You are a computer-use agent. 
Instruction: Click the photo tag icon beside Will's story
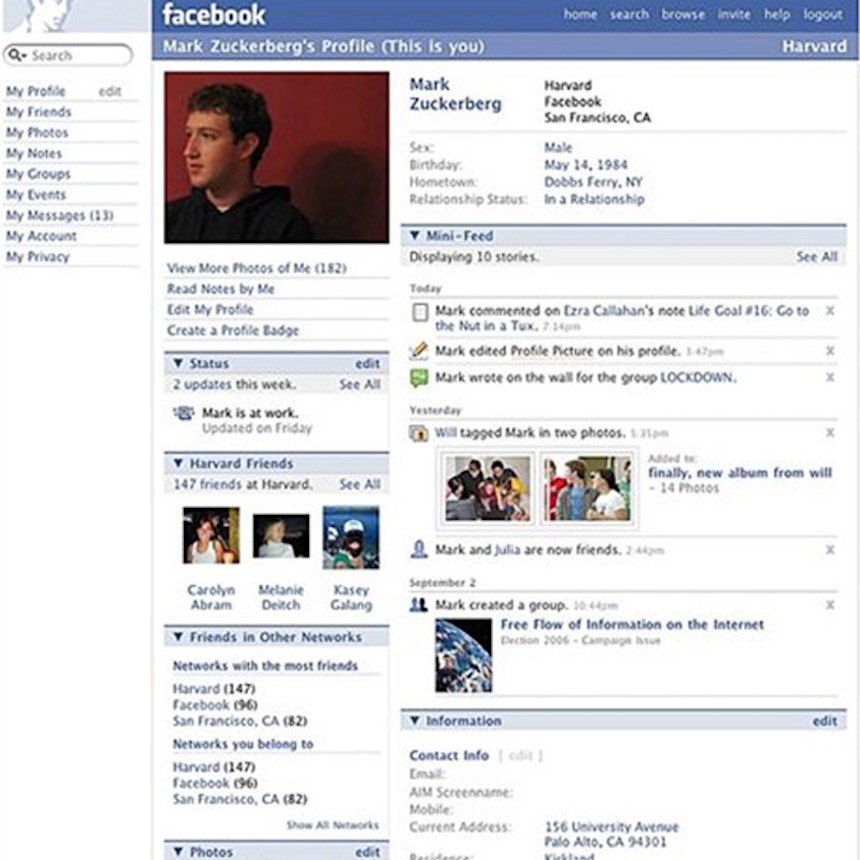point(419,433)
